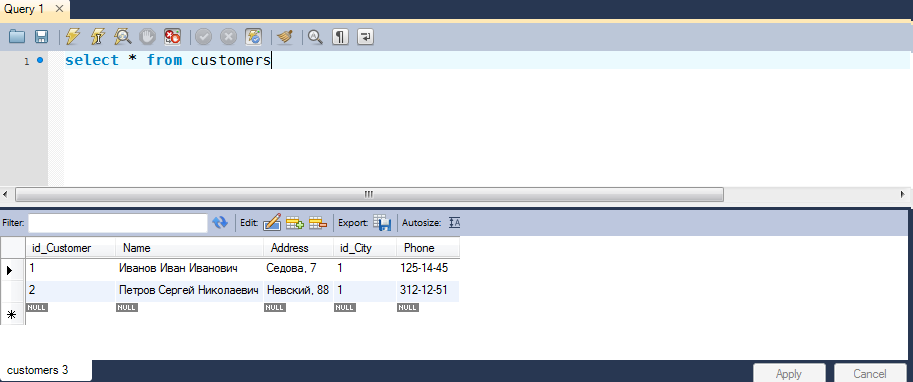The image size is (913, 382).
Task: Run Explain on the current statement
Action: (123, 37)
